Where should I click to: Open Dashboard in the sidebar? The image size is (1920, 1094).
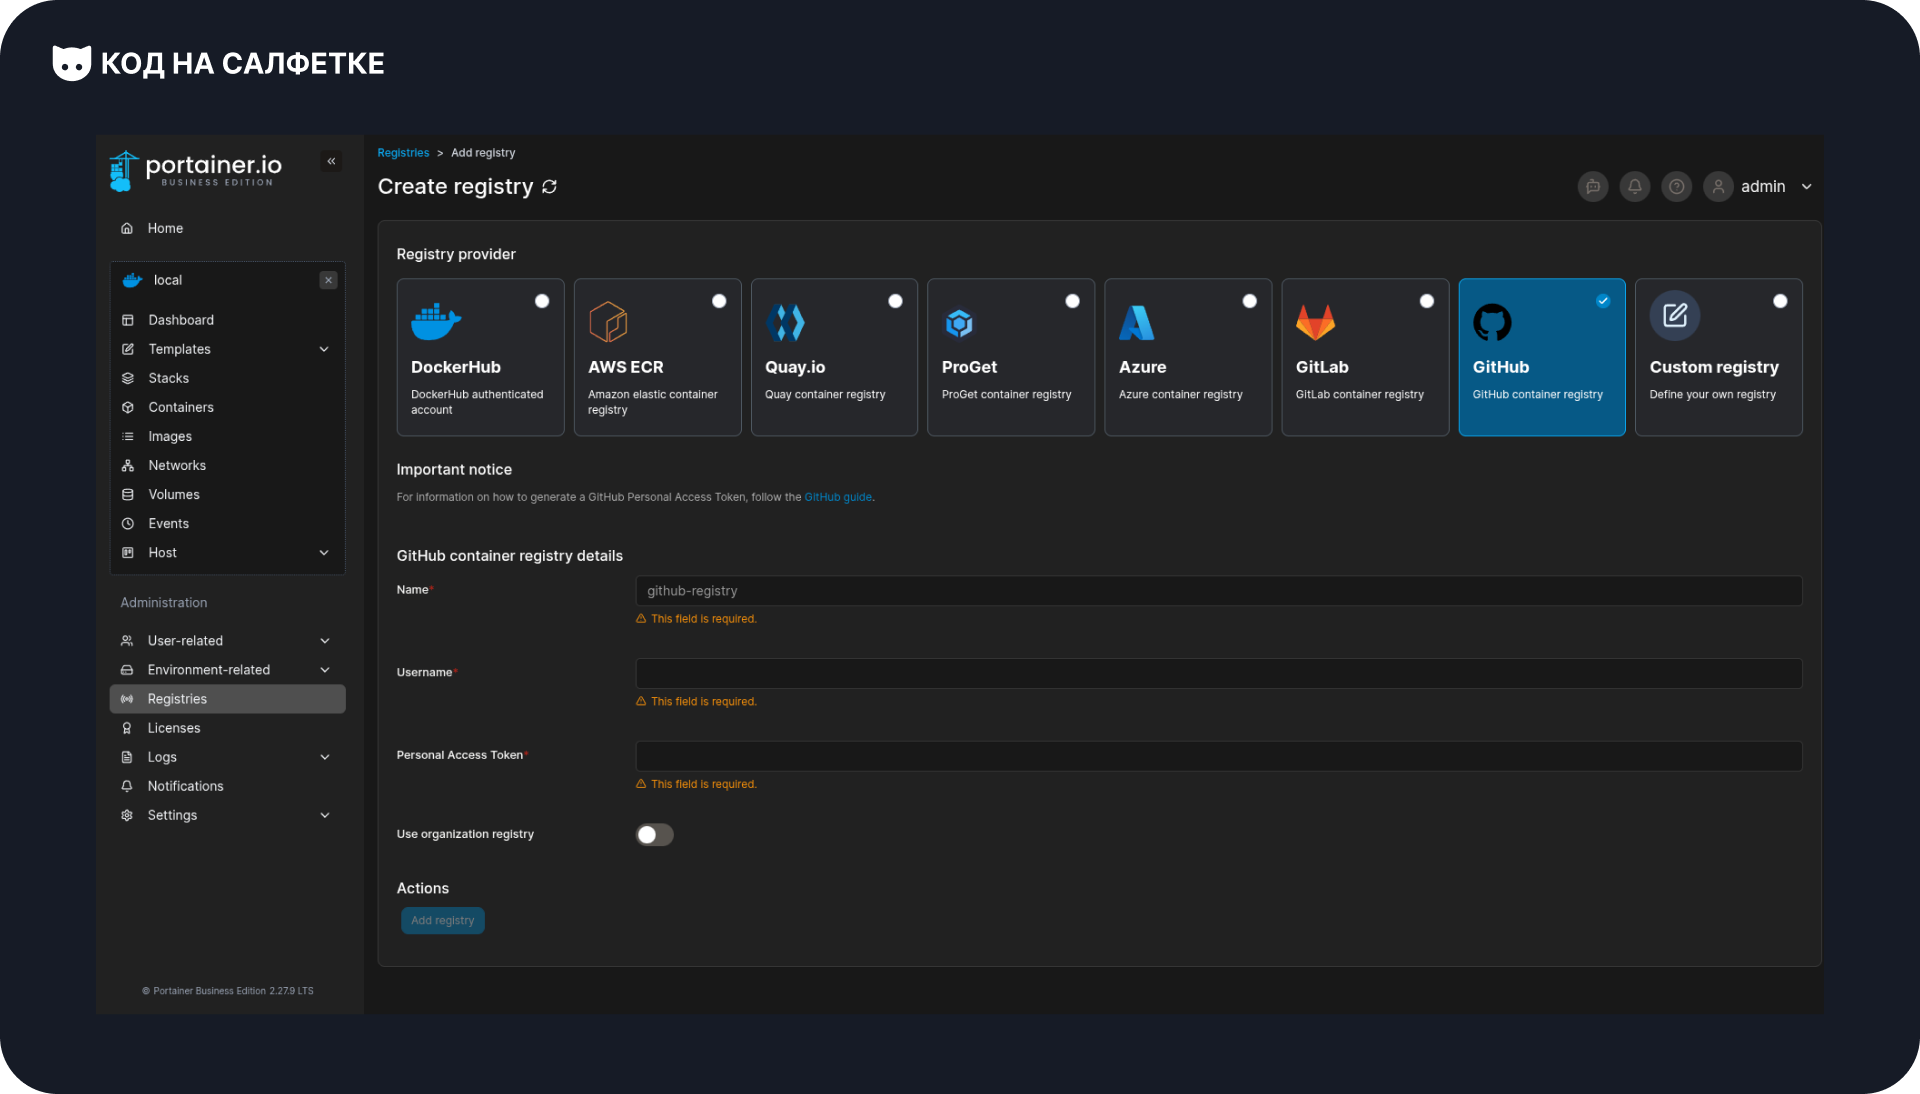click(x=227, y=320)
